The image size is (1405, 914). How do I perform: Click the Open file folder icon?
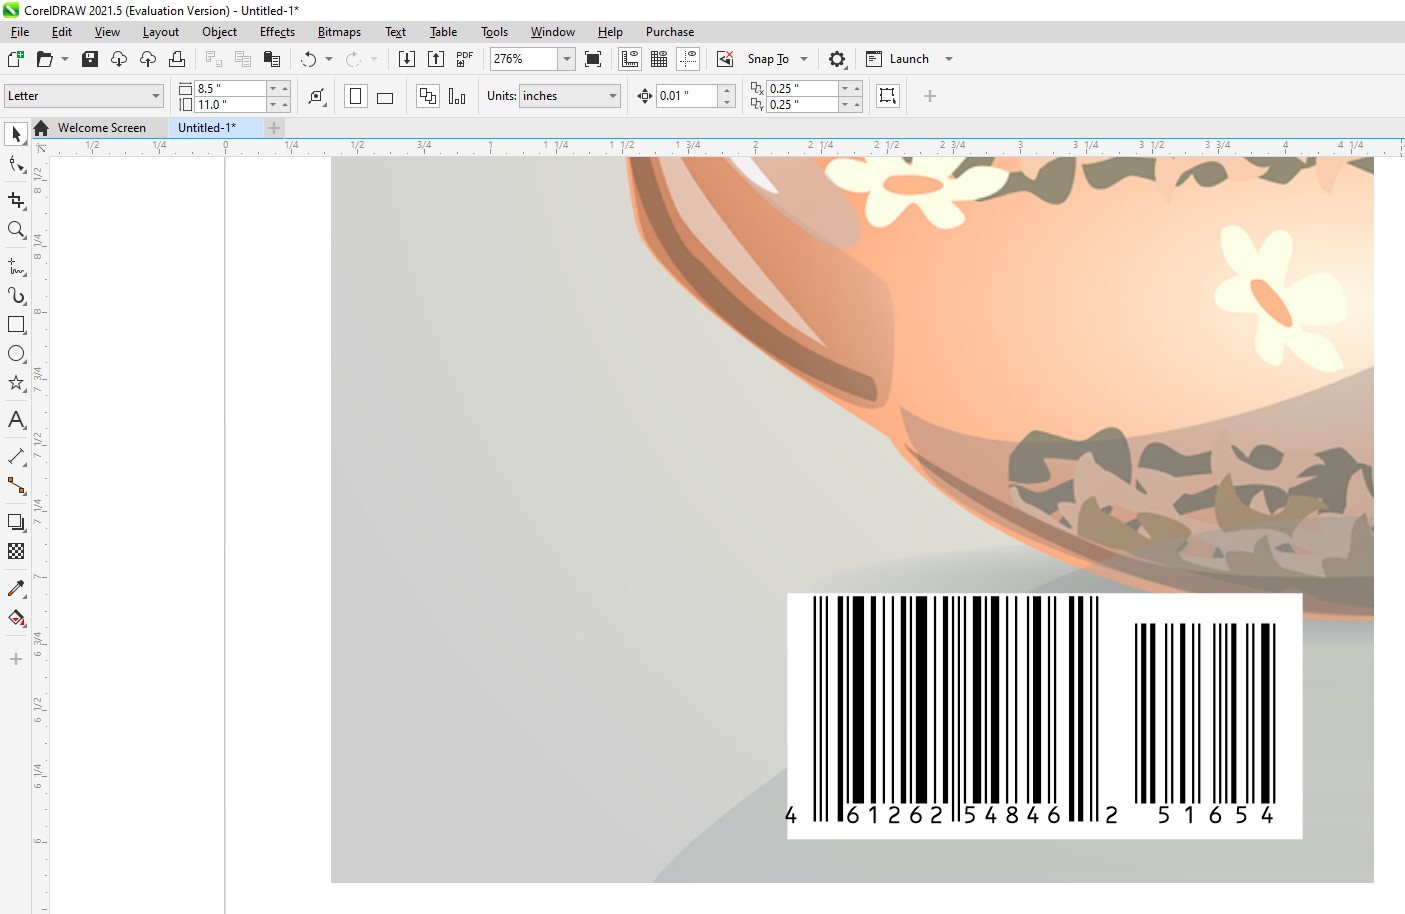click(44, 59)
